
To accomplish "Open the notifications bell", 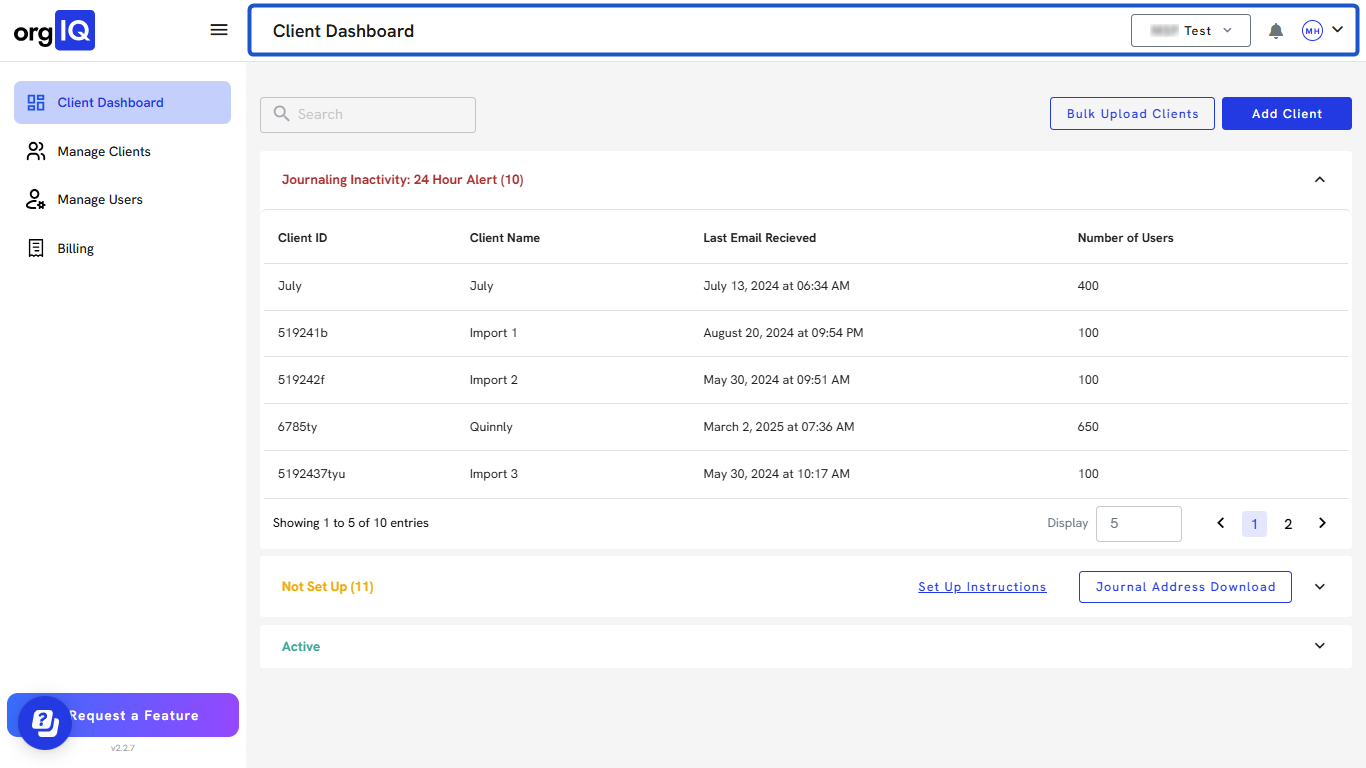I will [x=1276, y=31].
